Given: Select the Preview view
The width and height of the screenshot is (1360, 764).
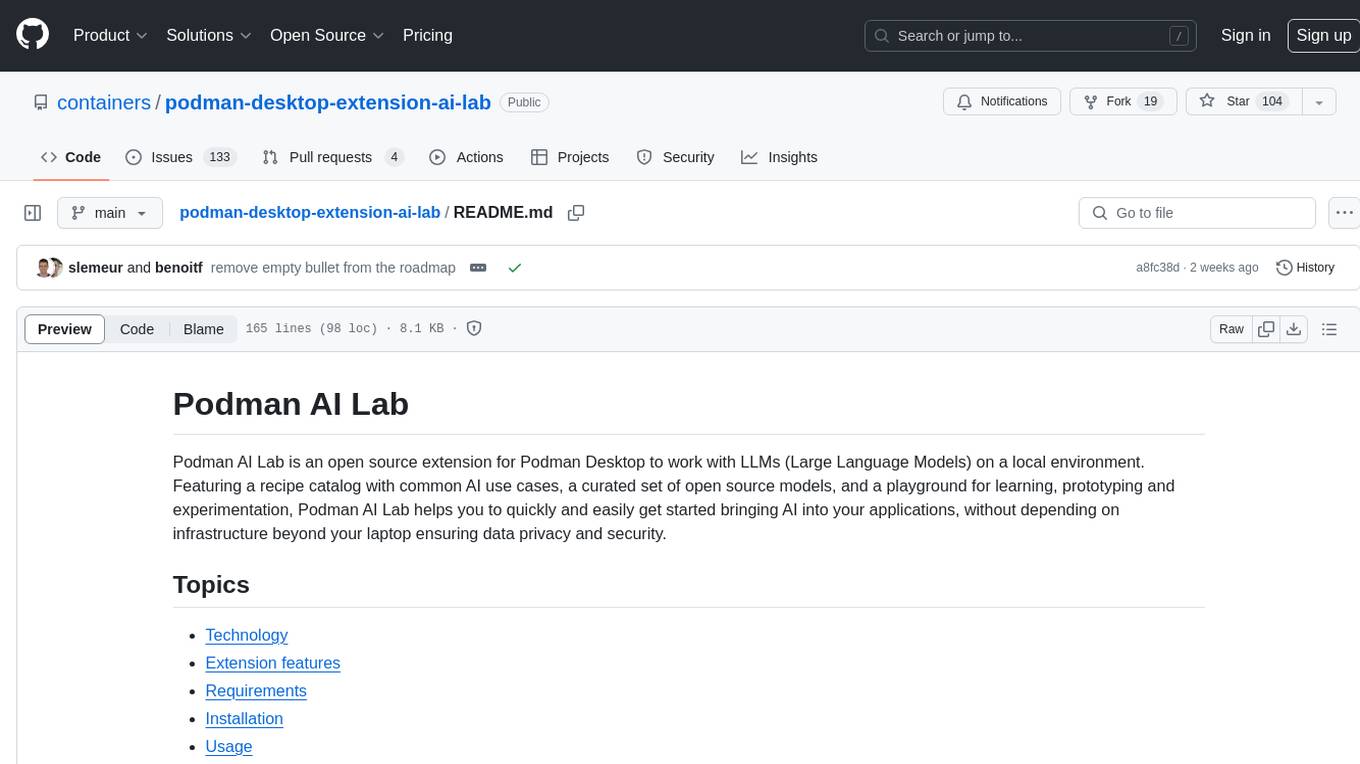Looking at the screenshot, I should pyautogui.click(x=65, y=329).
